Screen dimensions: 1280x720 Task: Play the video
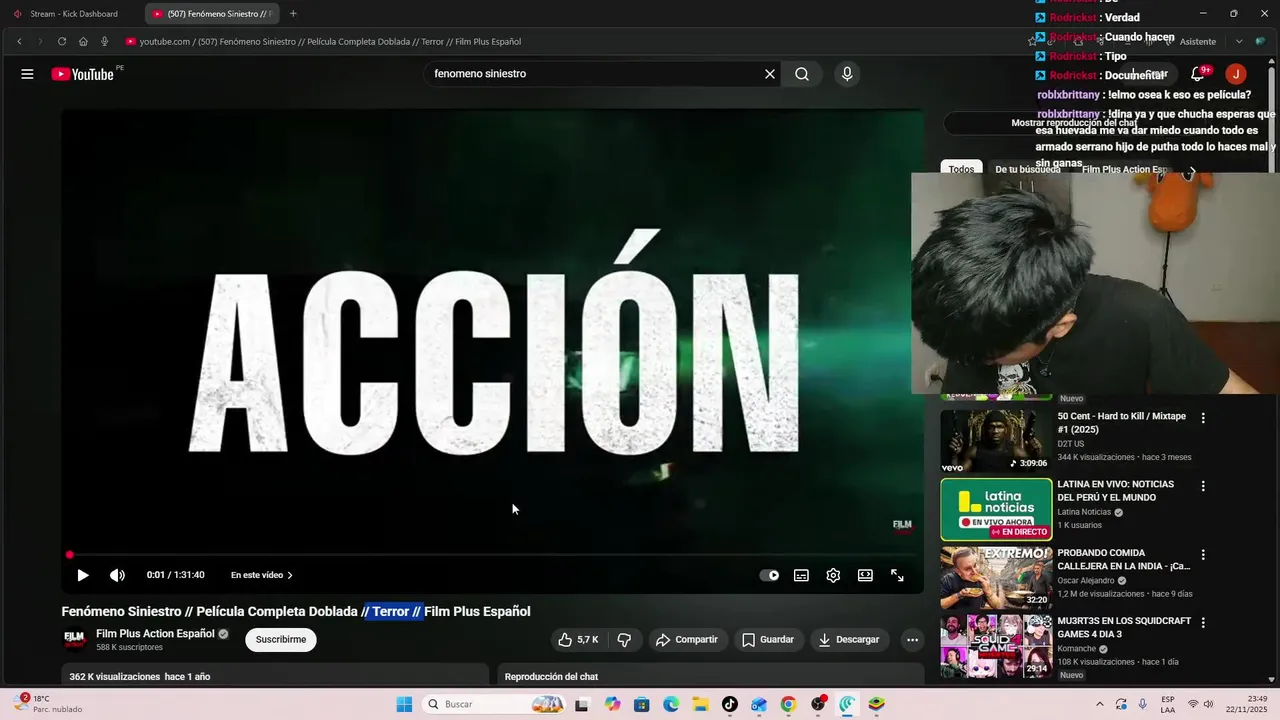tap(83, 575)
